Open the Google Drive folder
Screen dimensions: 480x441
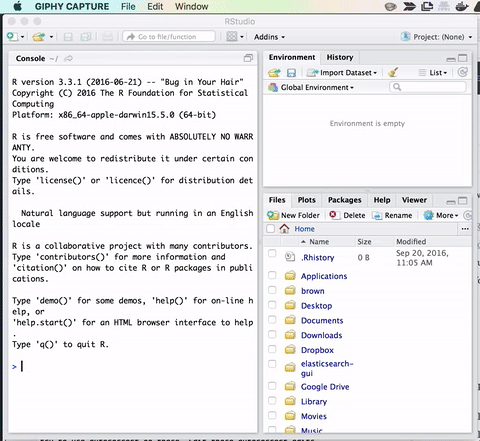pyautogui.click(x=325, y=387)
